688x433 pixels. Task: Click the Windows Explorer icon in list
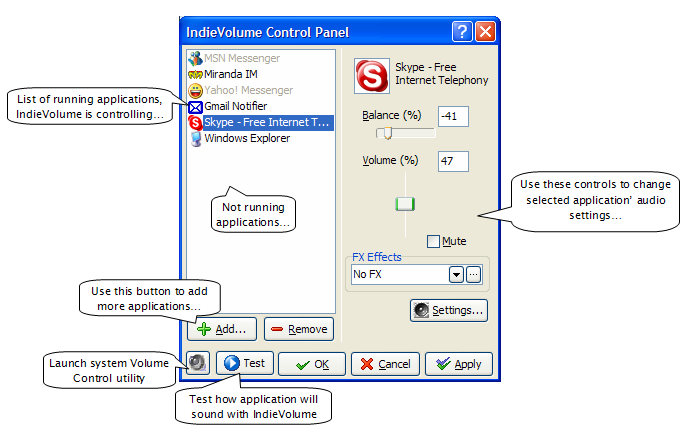[195, 139]
